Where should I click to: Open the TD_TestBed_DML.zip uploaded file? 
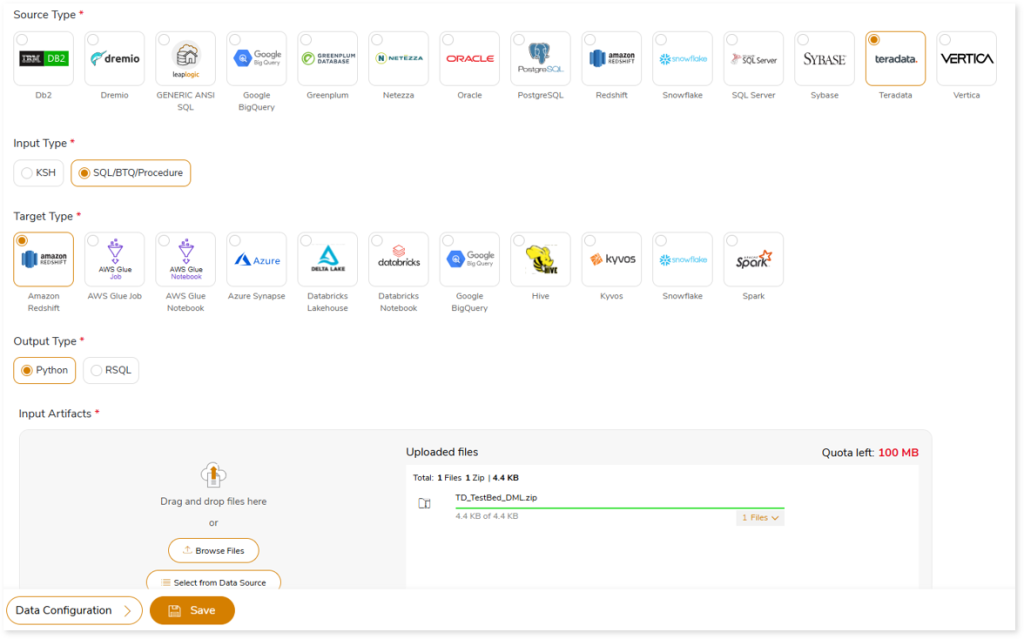tap(496, 497)
